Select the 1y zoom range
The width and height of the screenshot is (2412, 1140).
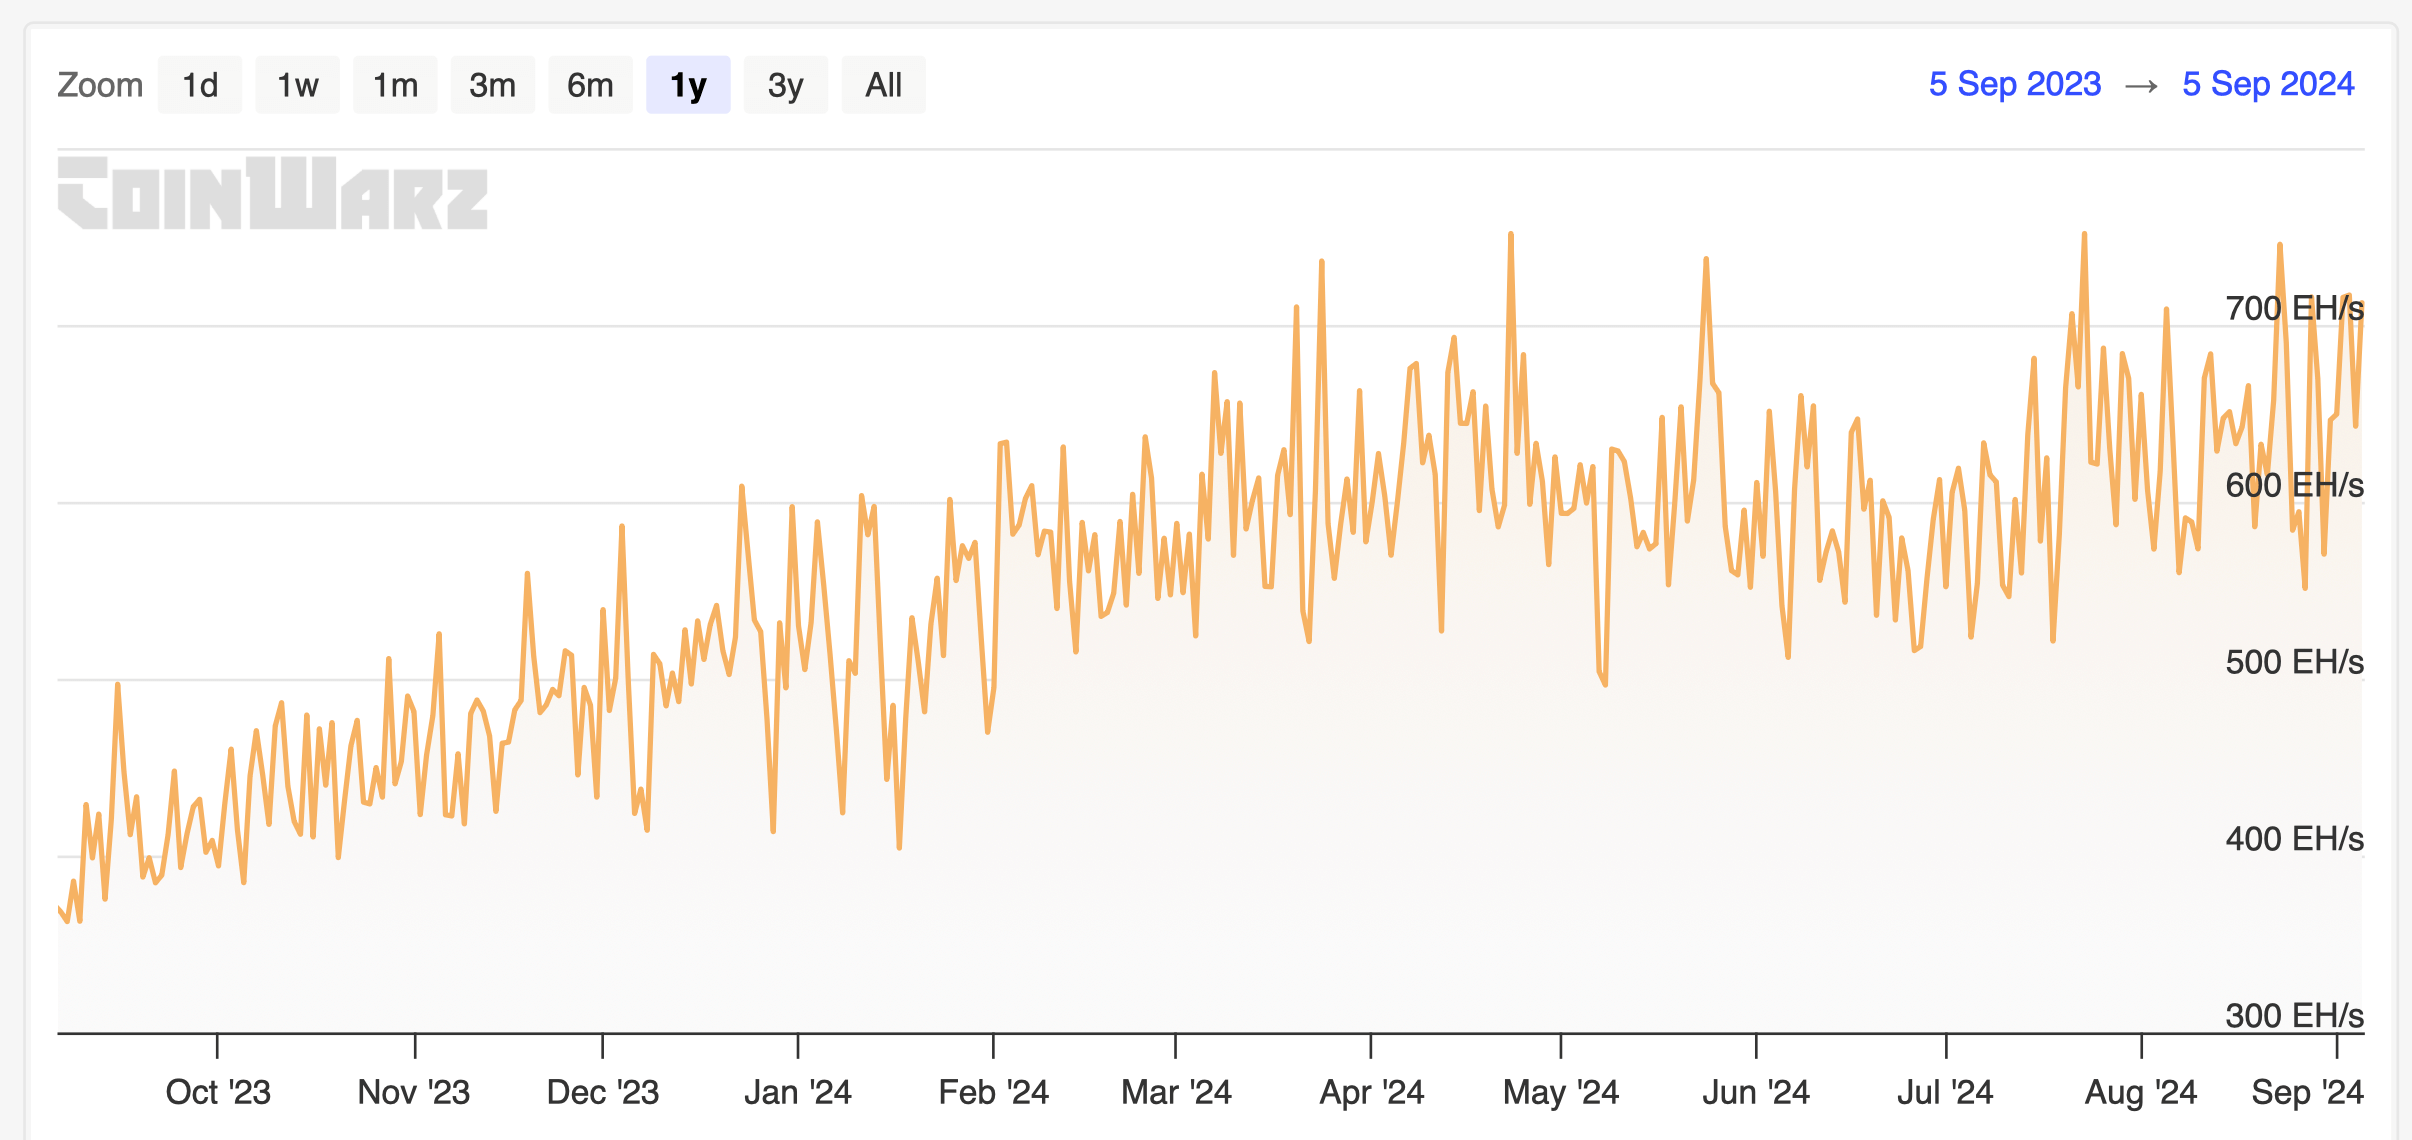(688, 85)
